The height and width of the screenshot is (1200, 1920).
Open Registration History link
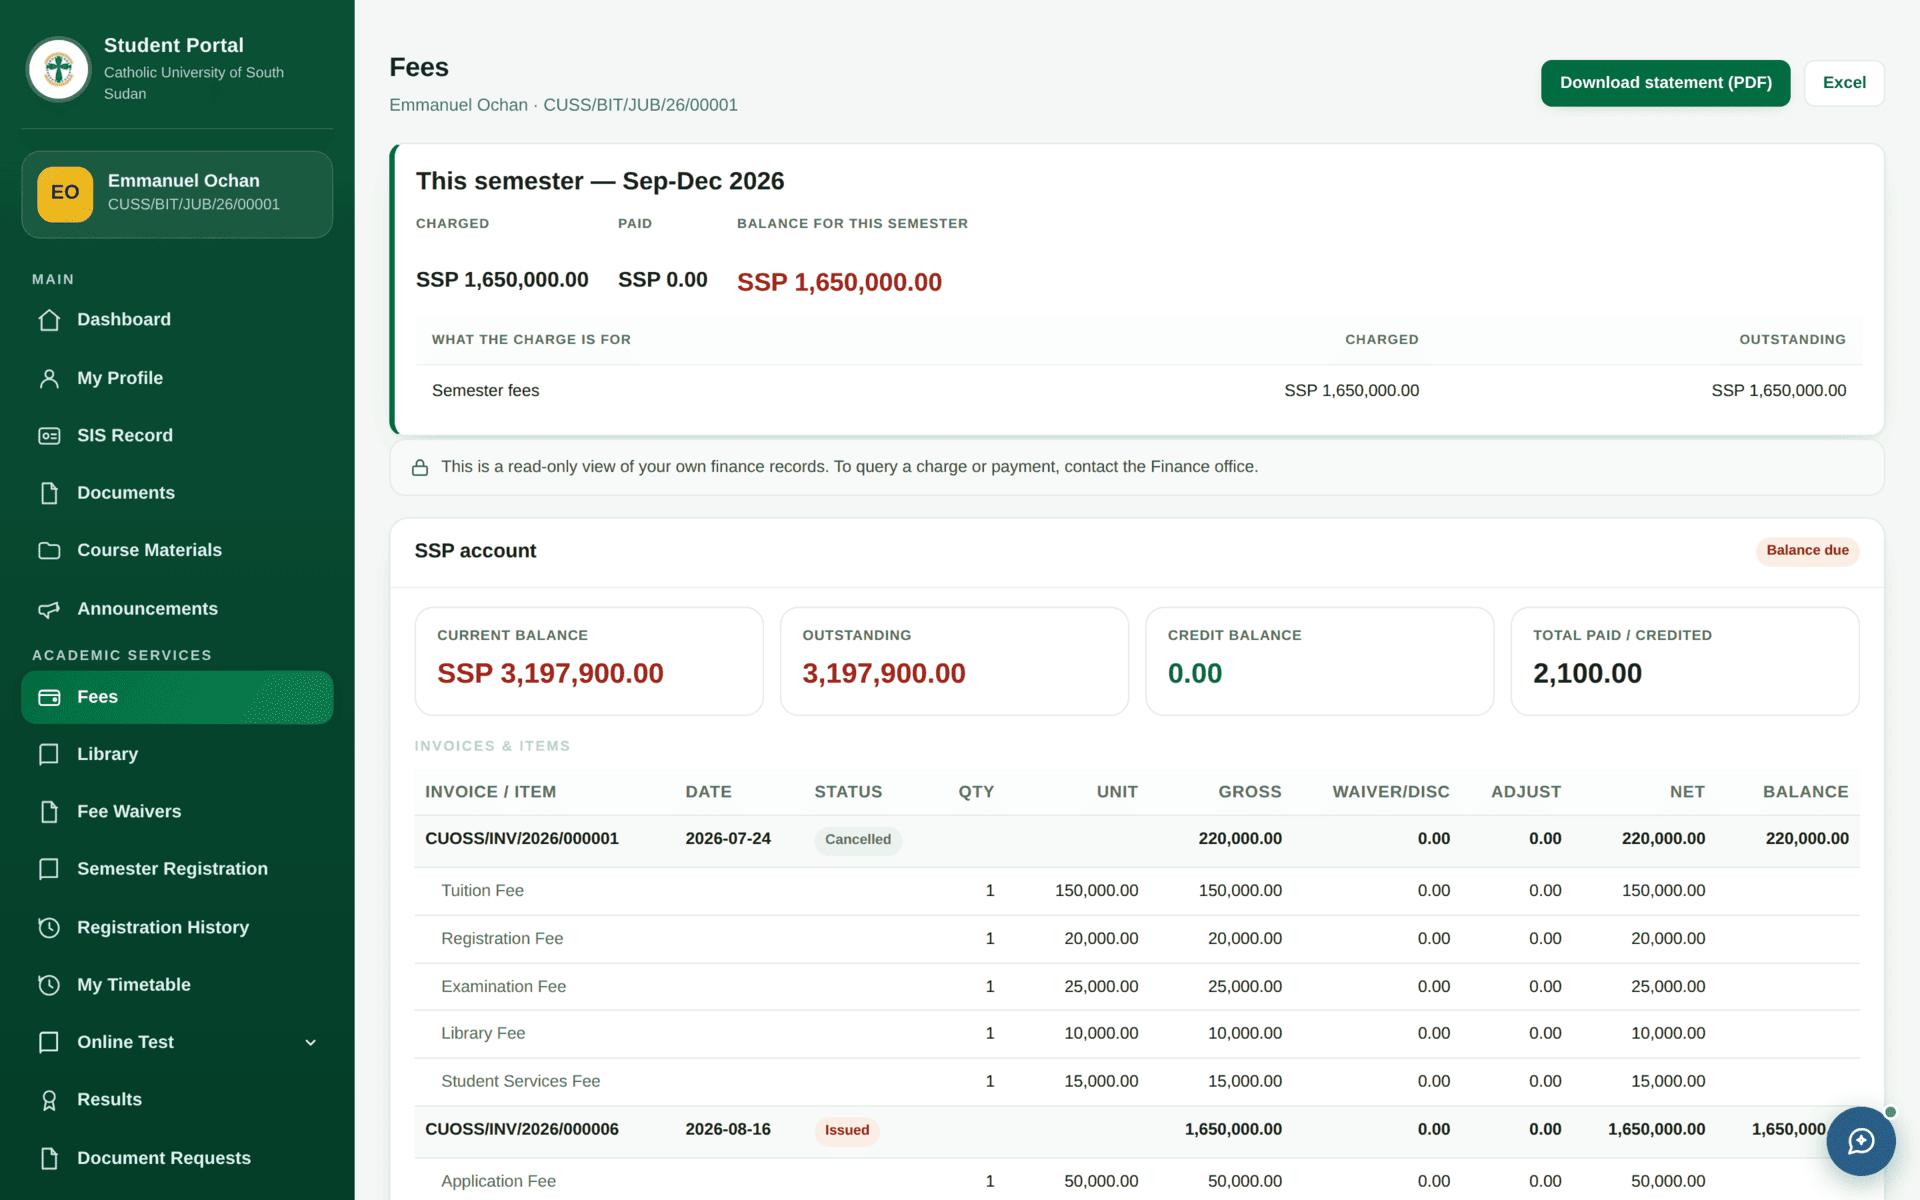coord(177,927)
